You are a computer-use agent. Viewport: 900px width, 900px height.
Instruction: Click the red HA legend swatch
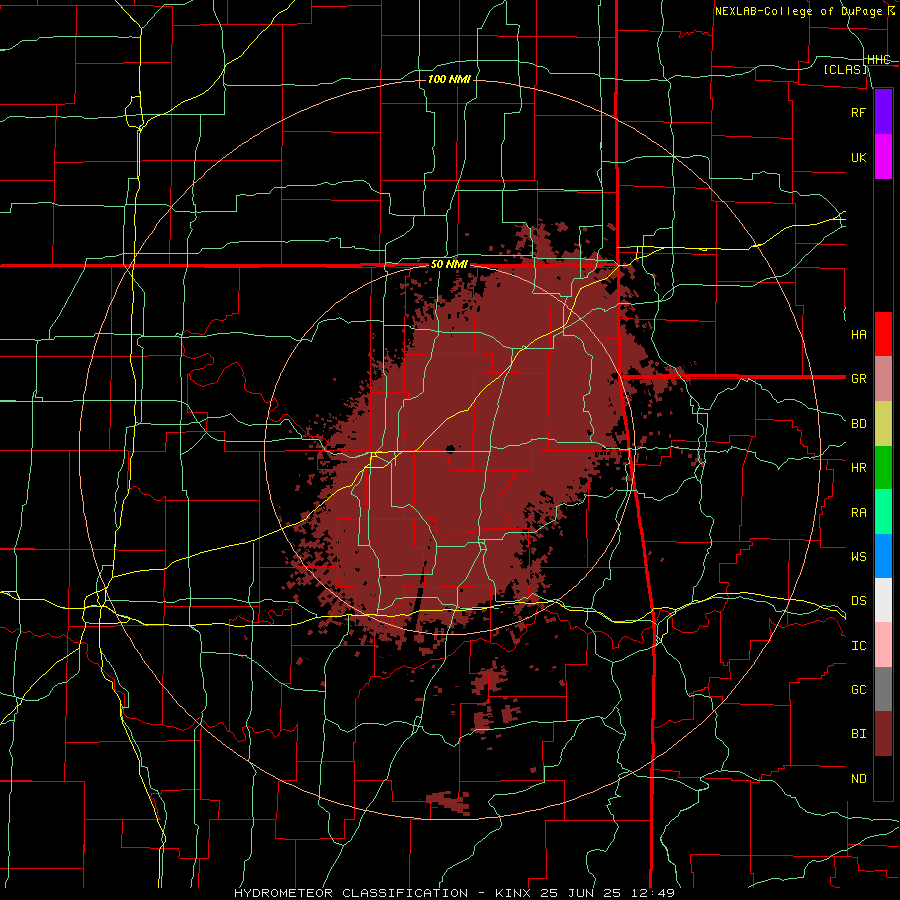[x=883, y=334]
